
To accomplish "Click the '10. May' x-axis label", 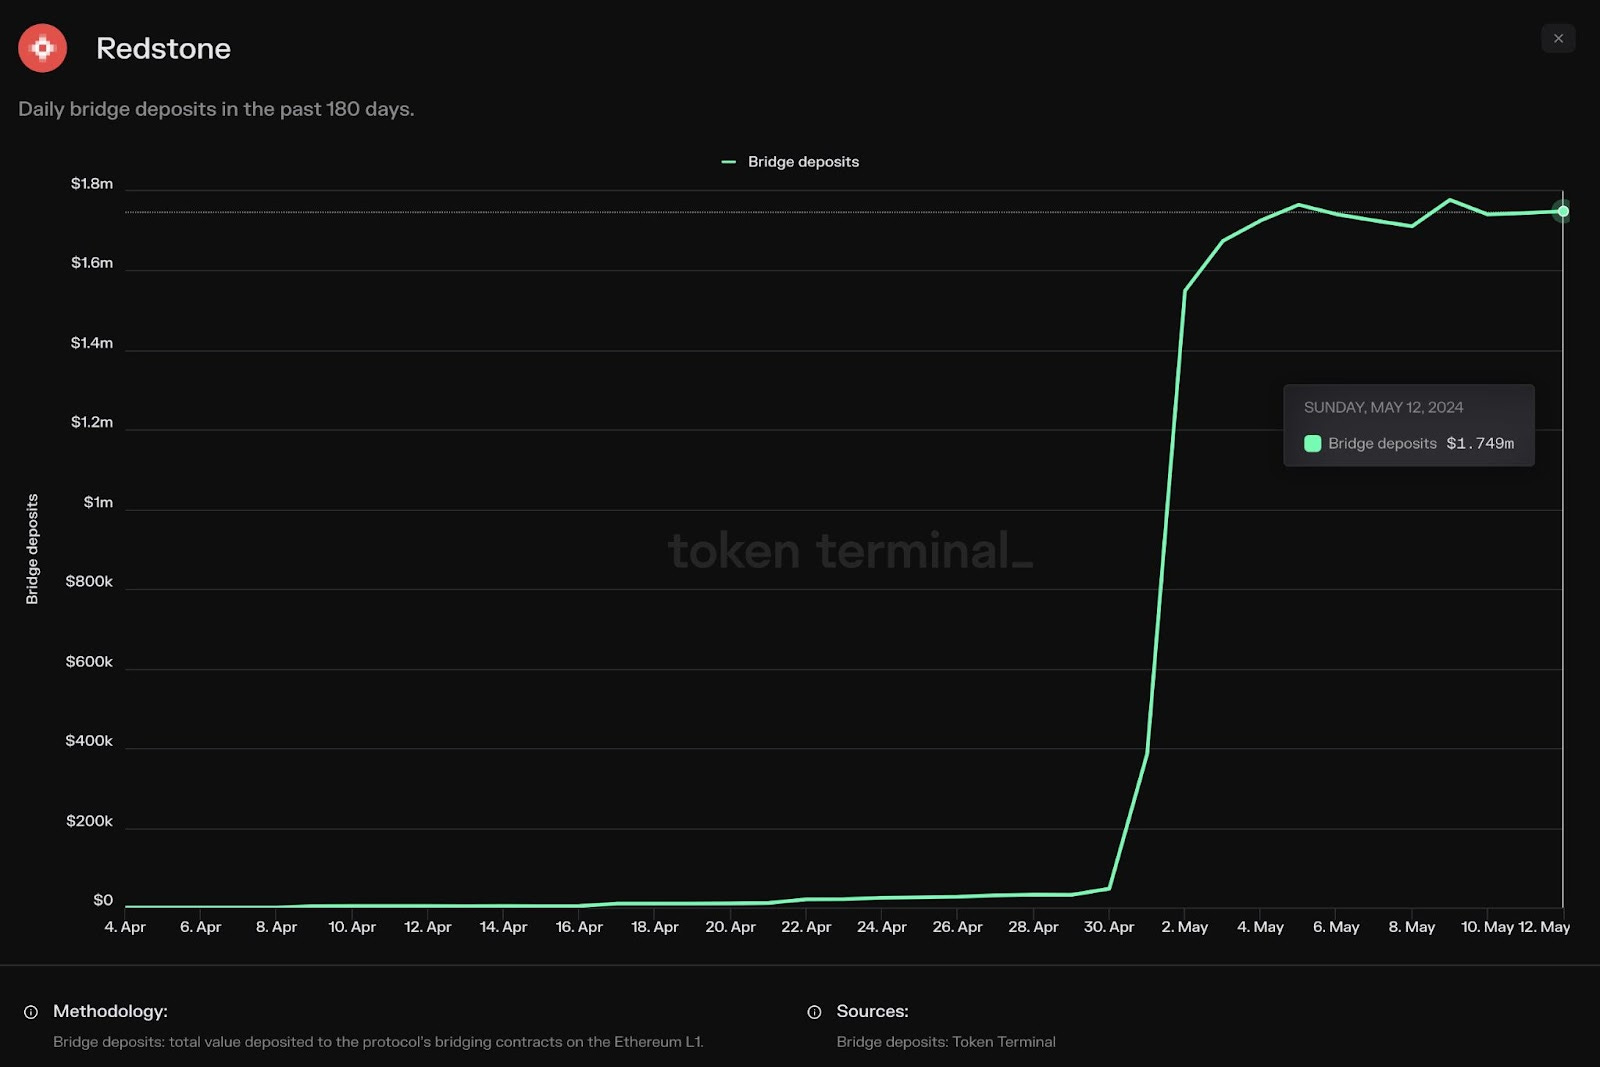I will pos(1488,927).
